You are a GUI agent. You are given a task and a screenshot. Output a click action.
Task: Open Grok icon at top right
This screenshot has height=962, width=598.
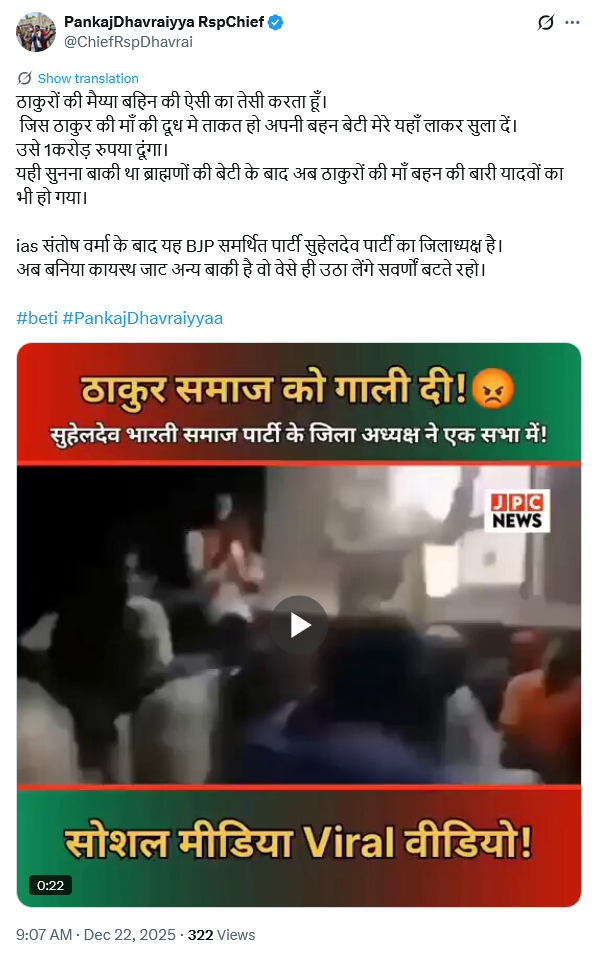[545, 23]
